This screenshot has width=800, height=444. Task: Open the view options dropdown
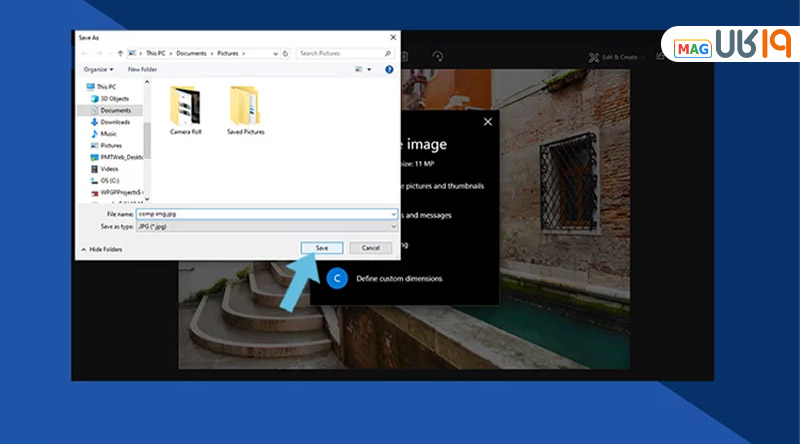[x=362, y=70]
